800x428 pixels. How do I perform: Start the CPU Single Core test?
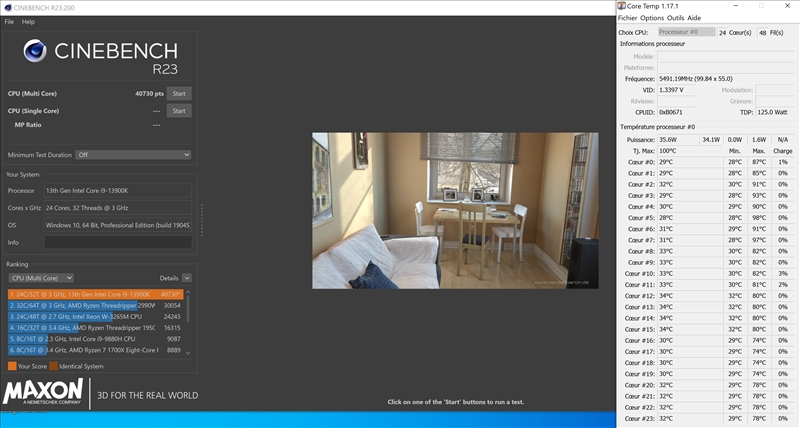point(179,111)
